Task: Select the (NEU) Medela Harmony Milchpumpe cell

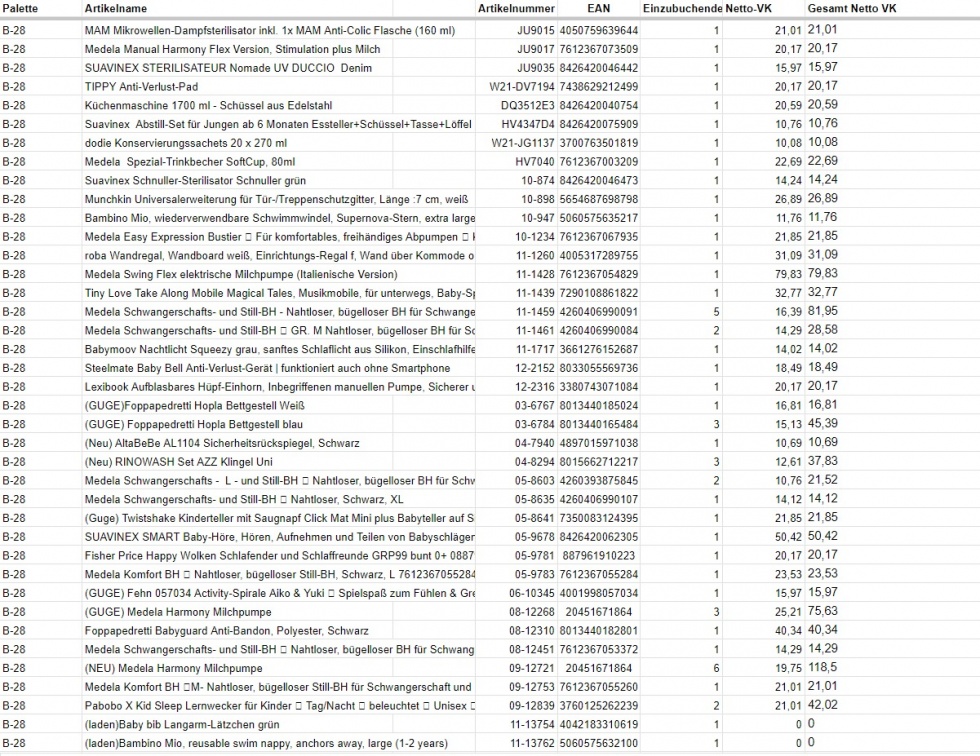Action: coord(174,667)
